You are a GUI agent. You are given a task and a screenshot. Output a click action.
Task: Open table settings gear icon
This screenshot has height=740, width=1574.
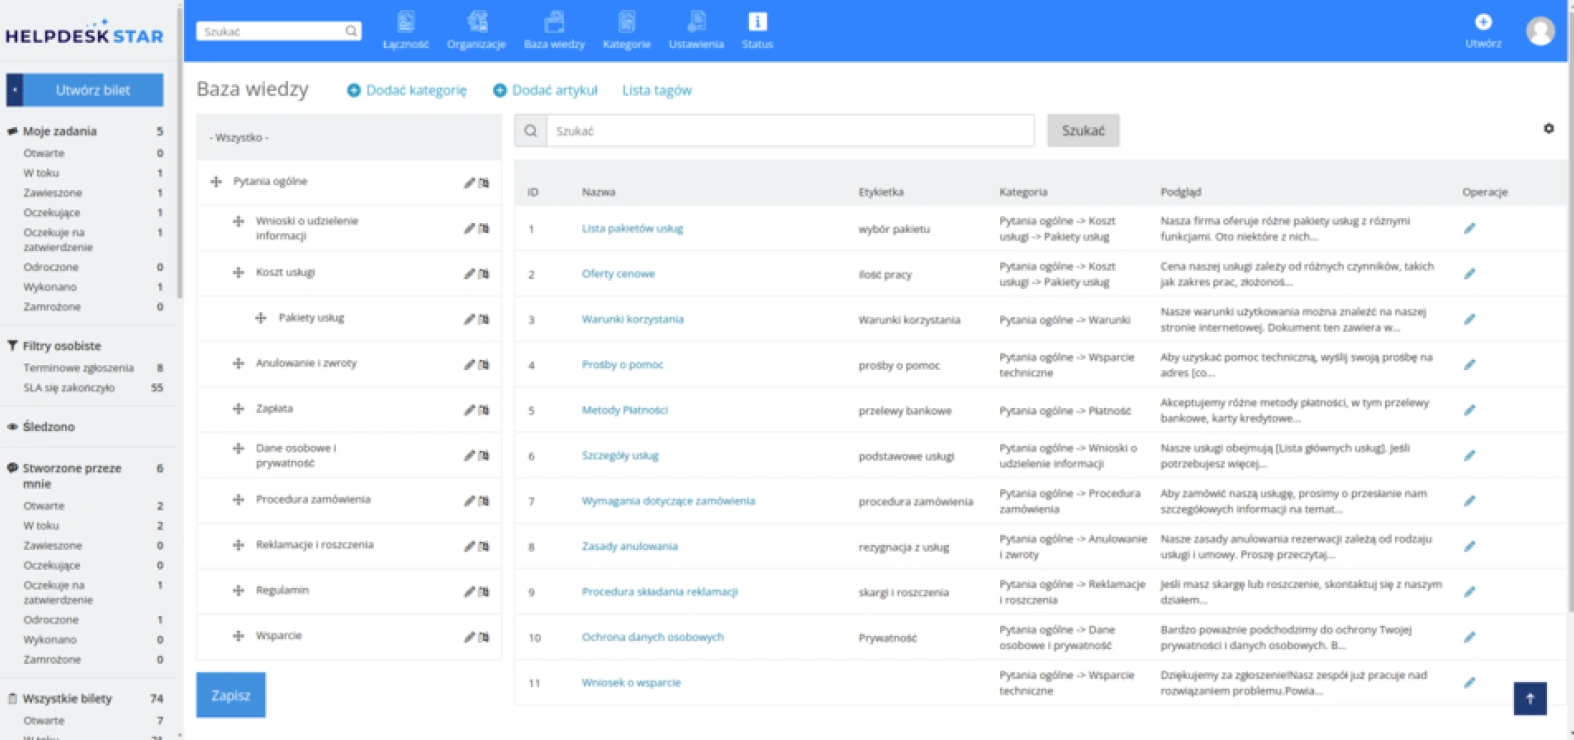pos(1548,129)
